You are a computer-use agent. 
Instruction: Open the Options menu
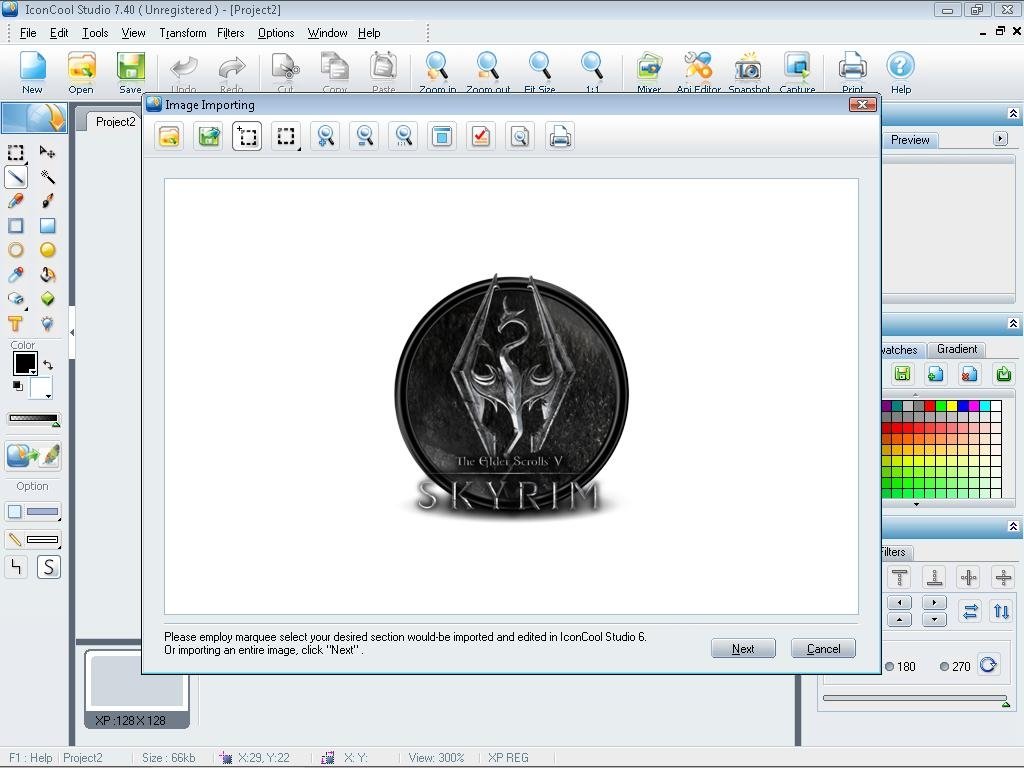[276, 33]
